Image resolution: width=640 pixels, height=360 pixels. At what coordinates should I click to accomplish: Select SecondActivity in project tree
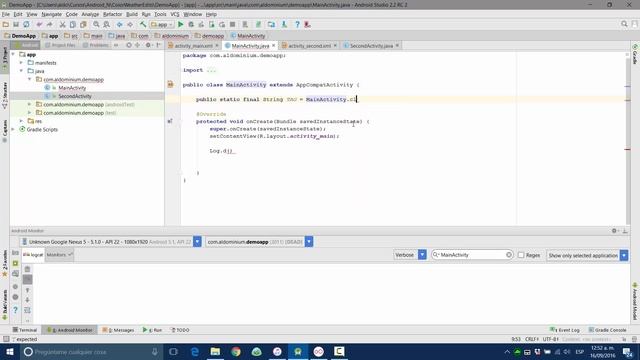pos(75,96)
